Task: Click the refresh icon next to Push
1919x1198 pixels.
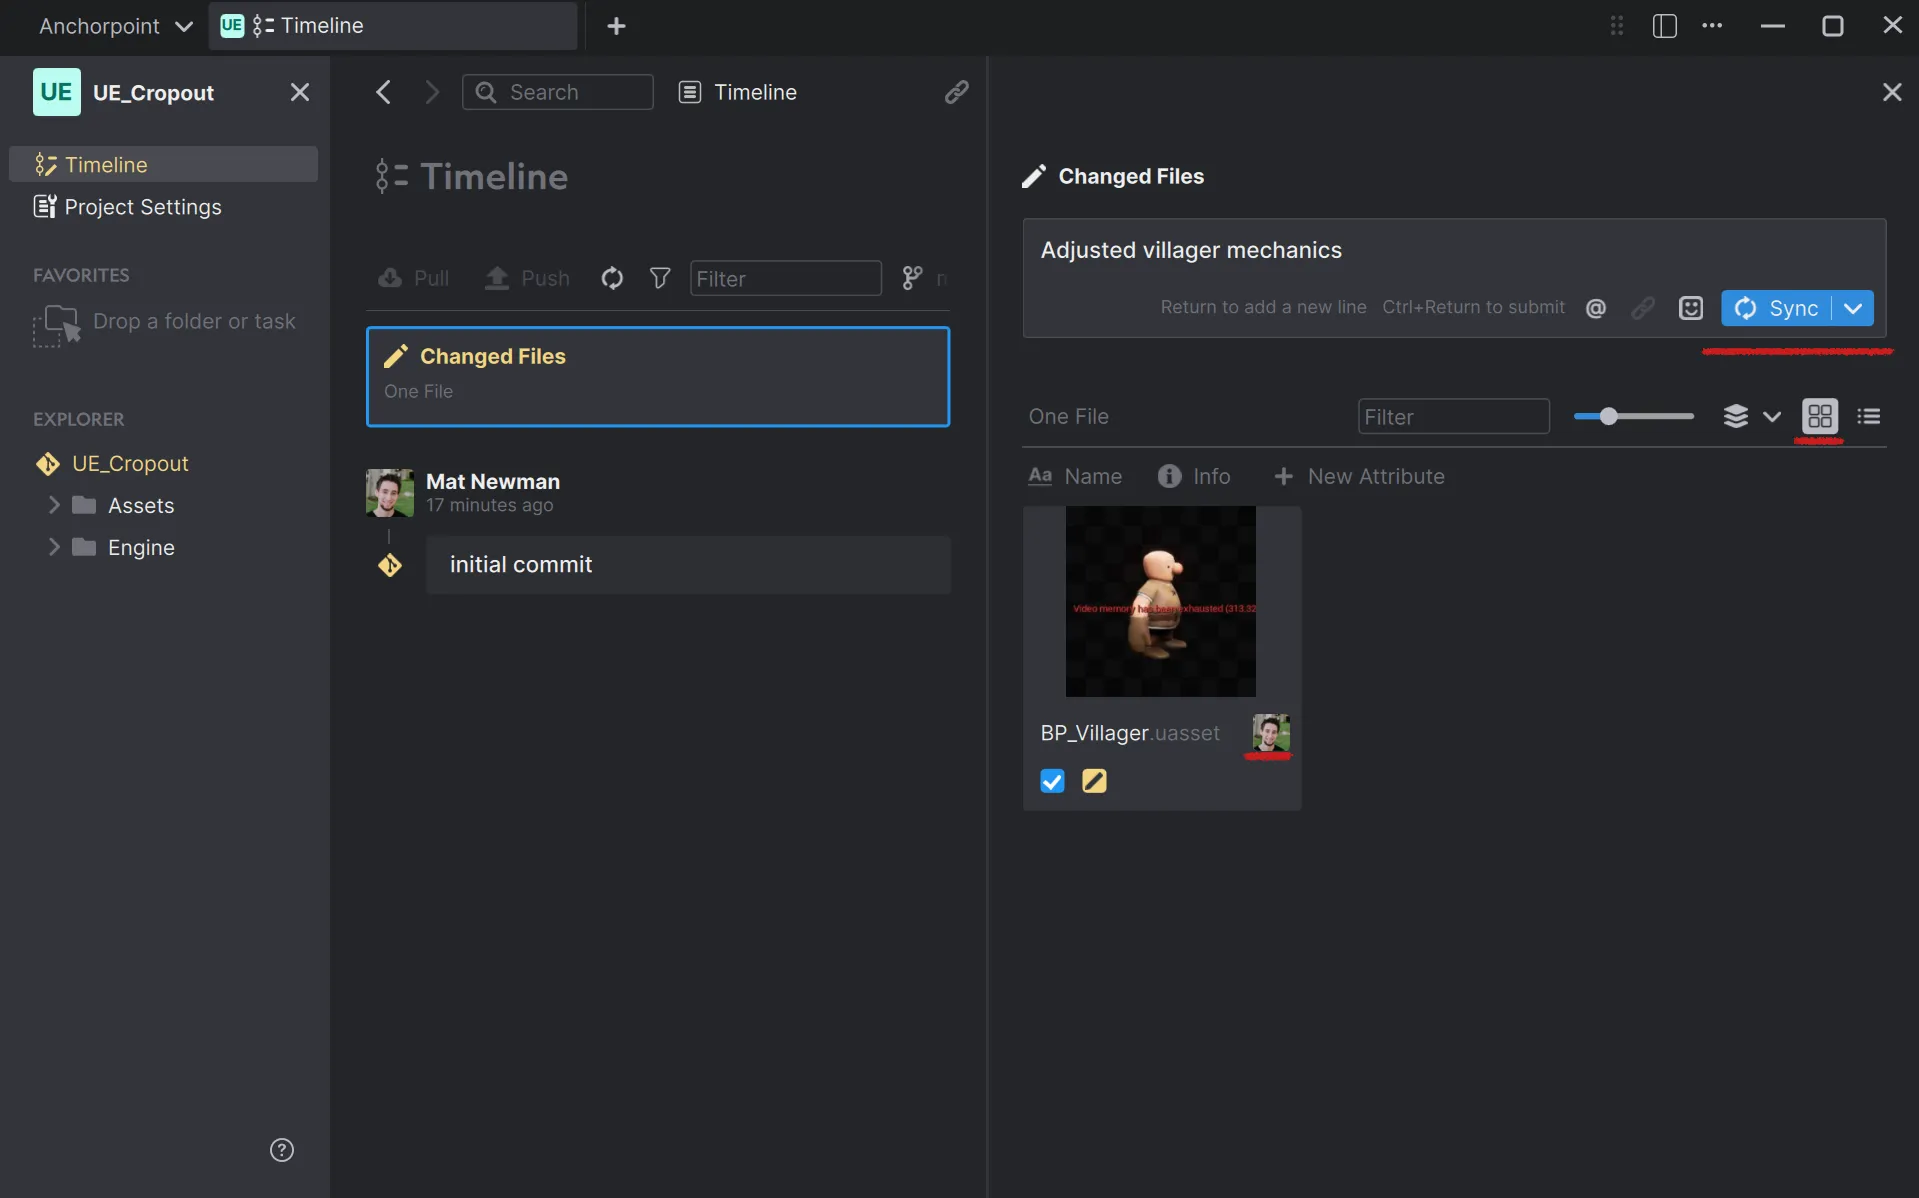Action: point(612,278)
